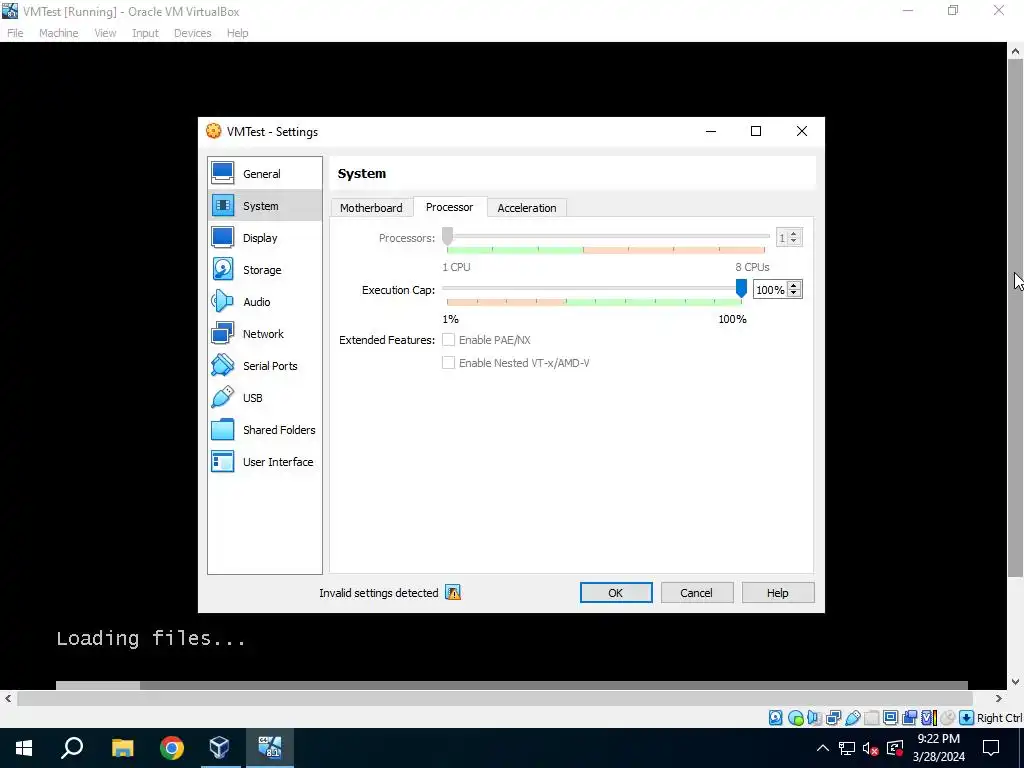Open the Machine menu
The width and height of the screenshot is (1024, 768).
point(59,33)
